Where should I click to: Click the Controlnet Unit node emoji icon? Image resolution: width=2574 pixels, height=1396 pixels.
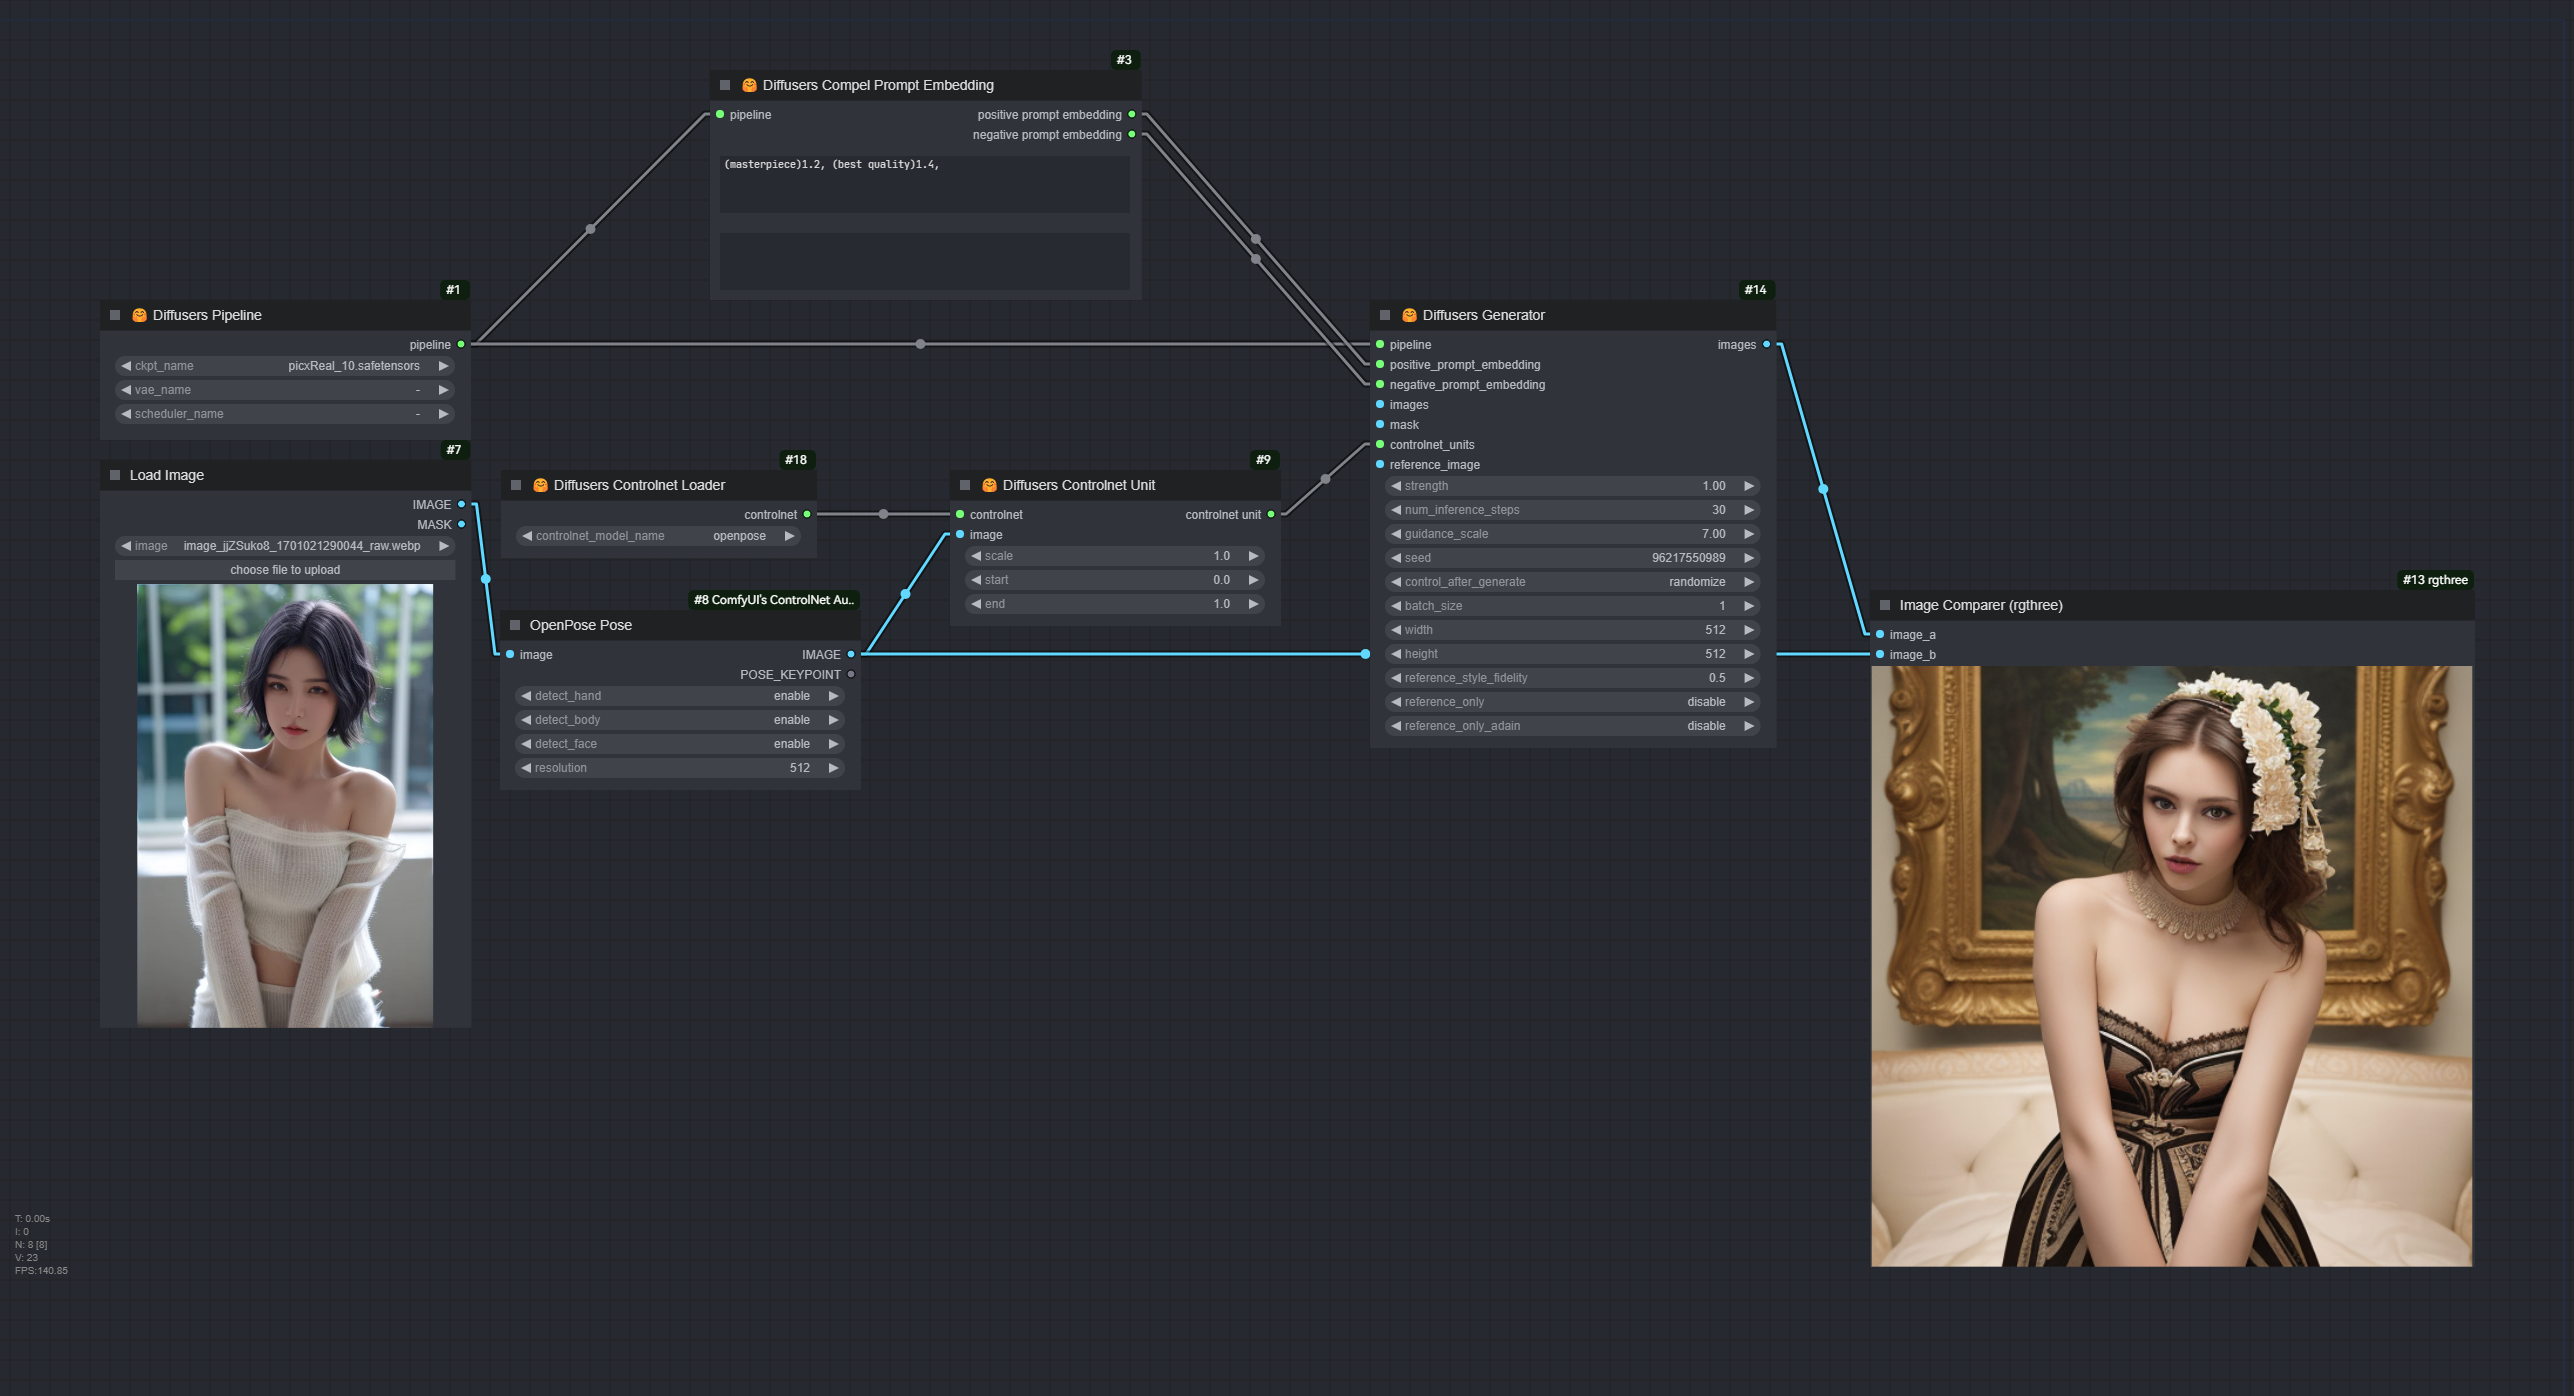(989, 485)
